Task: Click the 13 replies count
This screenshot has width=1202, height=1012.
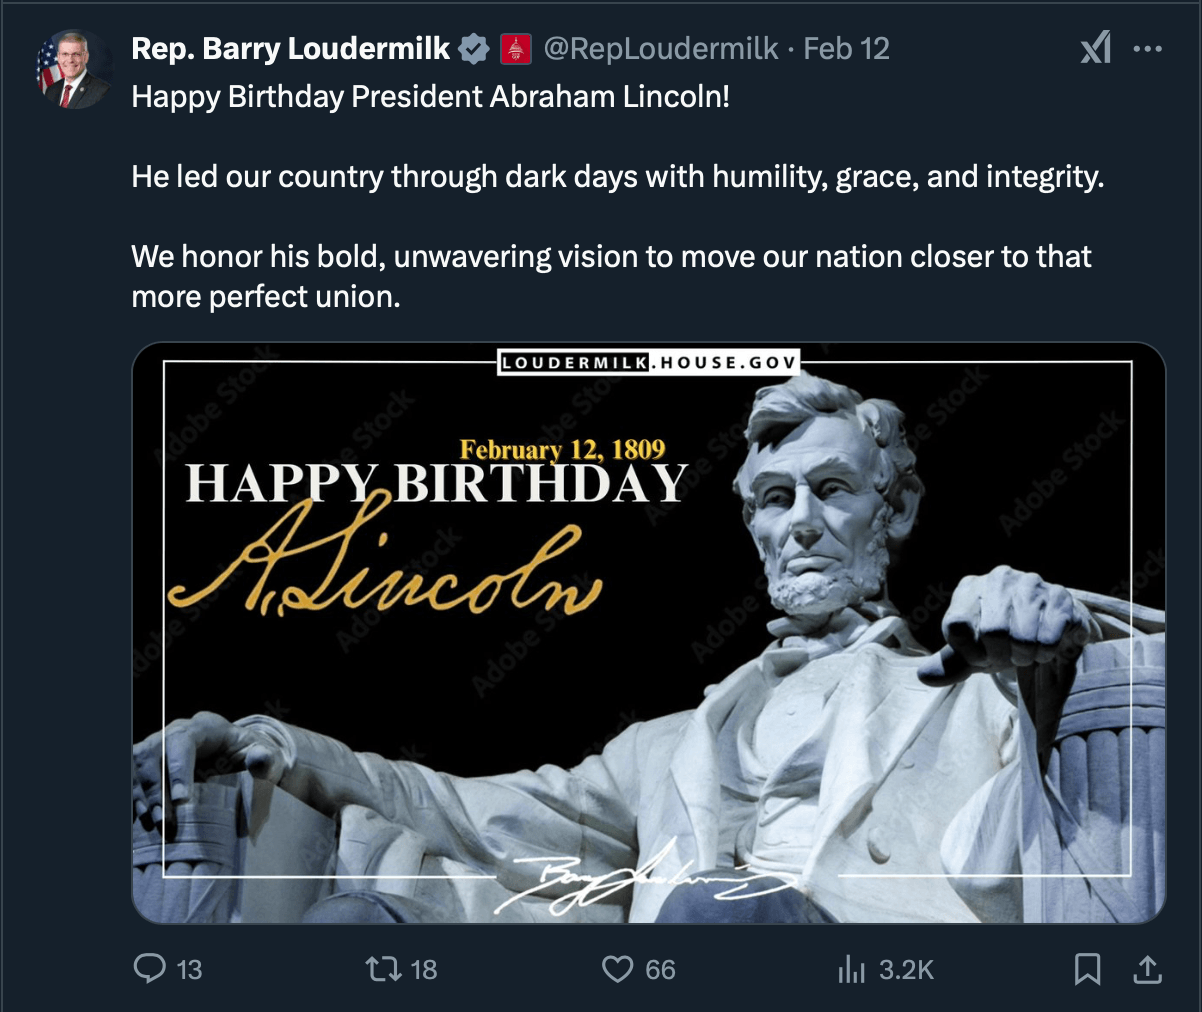Action: tap(189, 969)
